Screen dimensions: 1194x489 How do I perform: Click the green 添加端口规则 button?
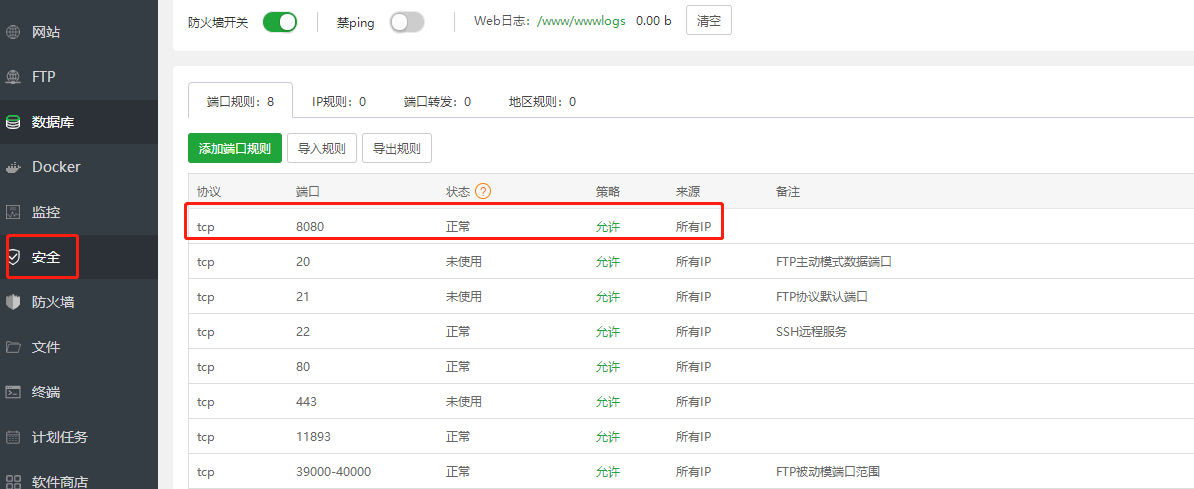pyautogui.click(x=235, y=148)
